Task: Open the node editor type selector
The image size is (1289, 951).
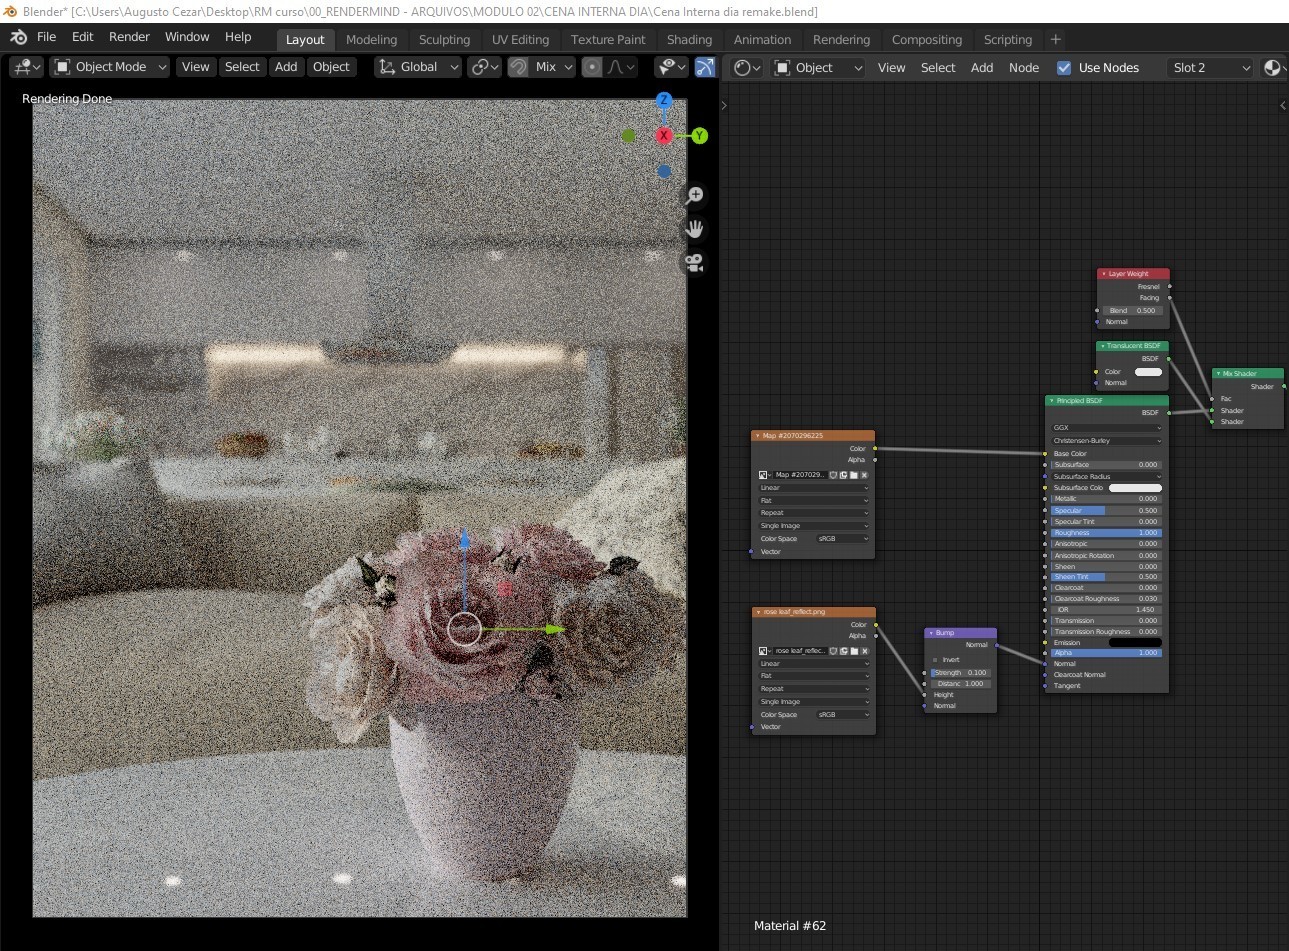Action: [747, 68]
